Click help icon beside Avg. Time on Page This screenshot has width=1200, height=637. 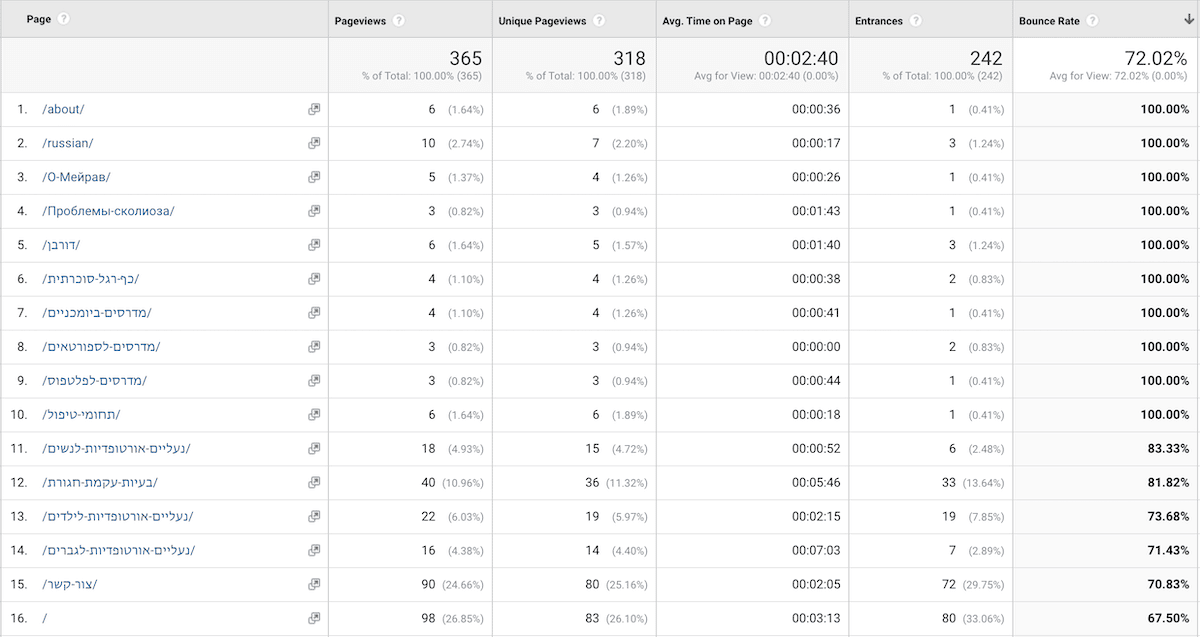pos(764,20)
